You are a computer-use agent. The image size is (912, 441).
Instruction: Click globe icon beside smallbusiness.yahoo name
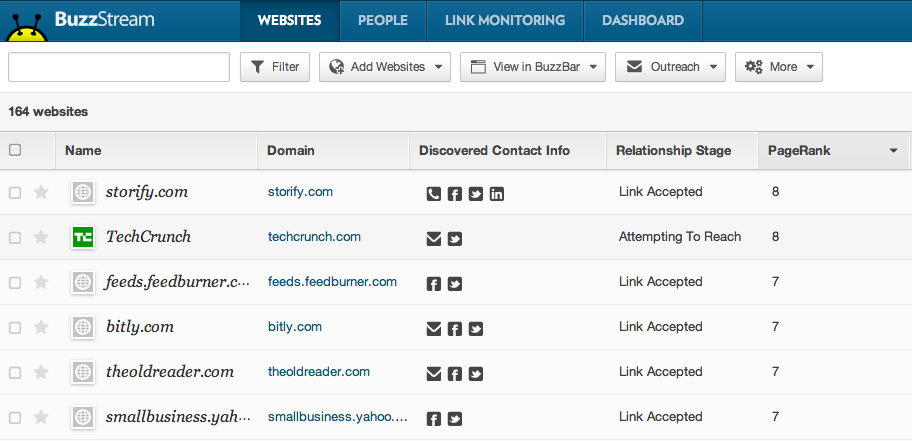pyautogui.click(x=83, y=417)
